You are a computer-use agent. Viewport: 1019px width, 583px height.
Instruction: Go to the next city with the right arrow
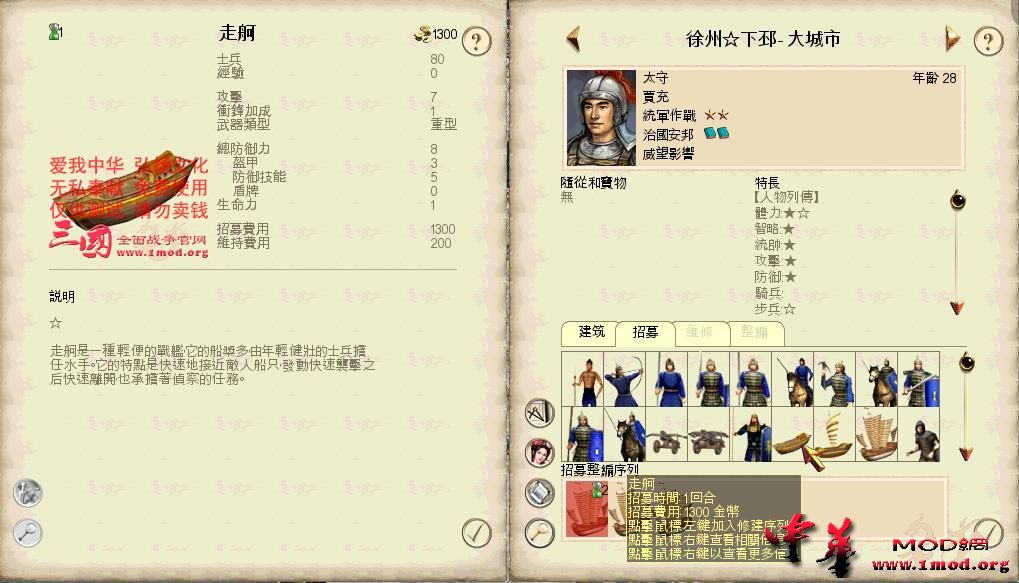tap(952, 38)
